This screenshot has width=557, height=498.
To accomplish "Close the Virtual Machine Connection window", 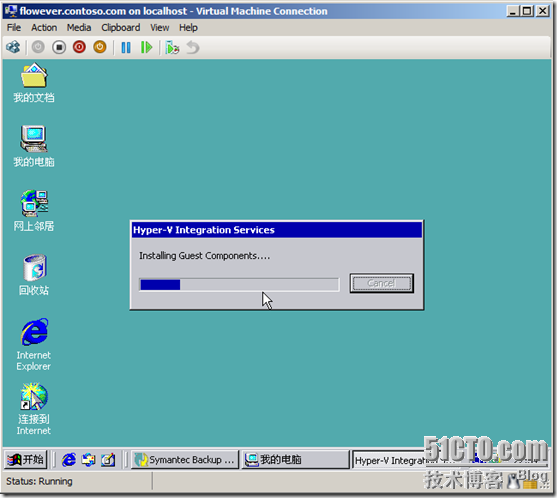I will click(x=542, y=11).
